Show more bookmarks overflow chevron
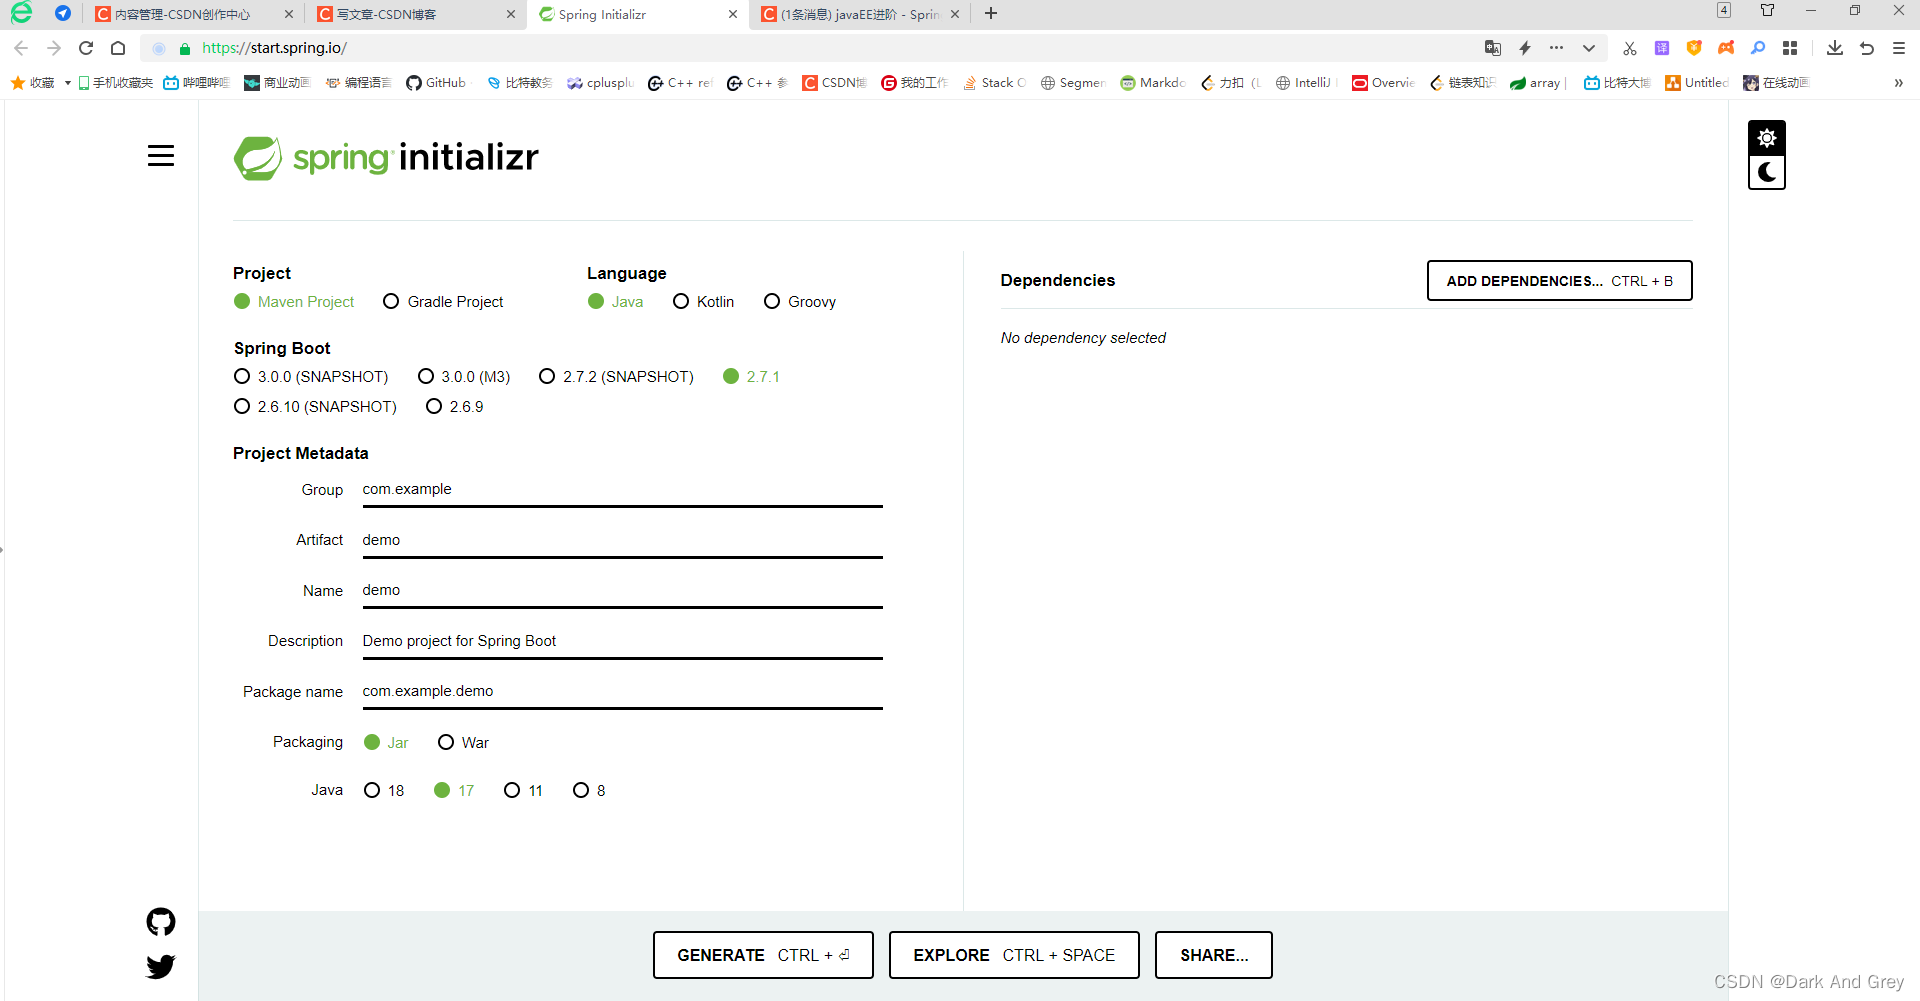This screenshot has width=1920, height=1001. pos(1898,83)
